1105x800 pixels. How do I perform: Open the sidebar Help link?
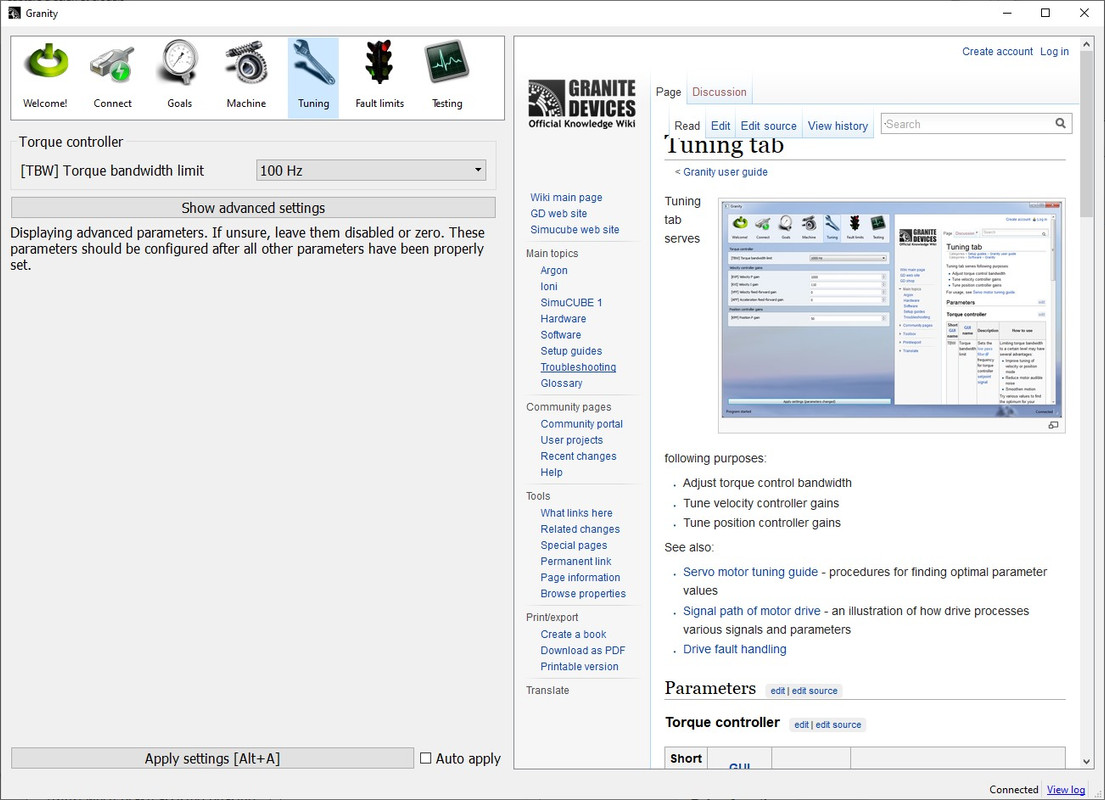[x=551, y=473]
